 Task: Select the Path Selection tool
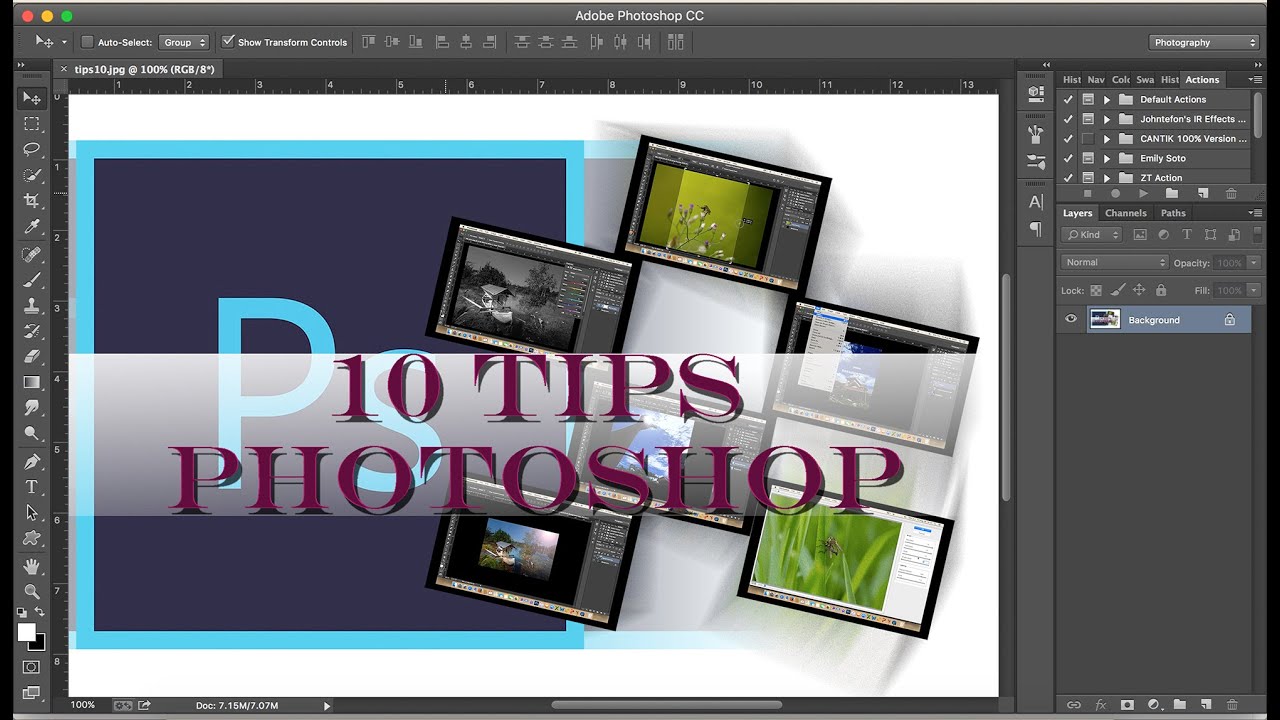pyautogui.click(x=32, y=512)
